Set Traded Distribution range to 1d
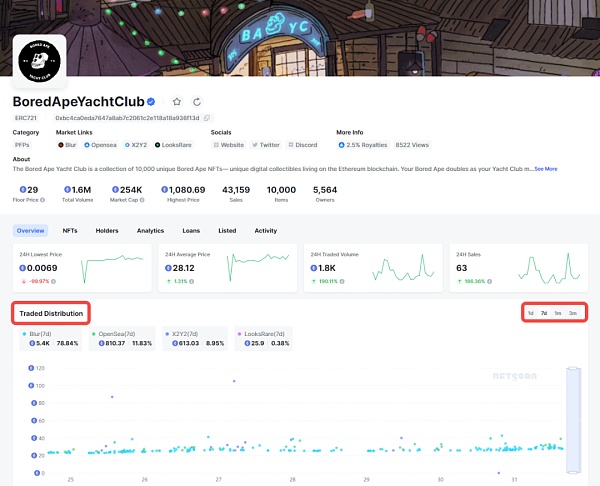 click(530, 313)
